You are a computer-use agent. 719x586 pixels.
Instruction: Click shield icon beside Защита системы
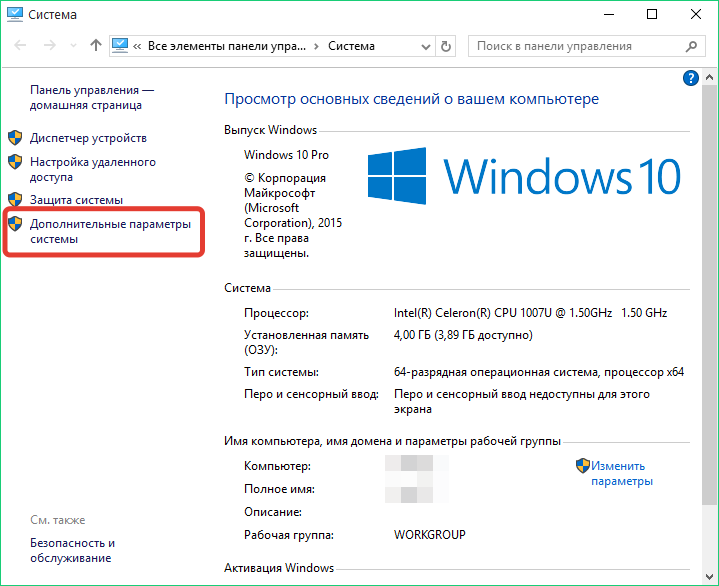coord(15,199)
